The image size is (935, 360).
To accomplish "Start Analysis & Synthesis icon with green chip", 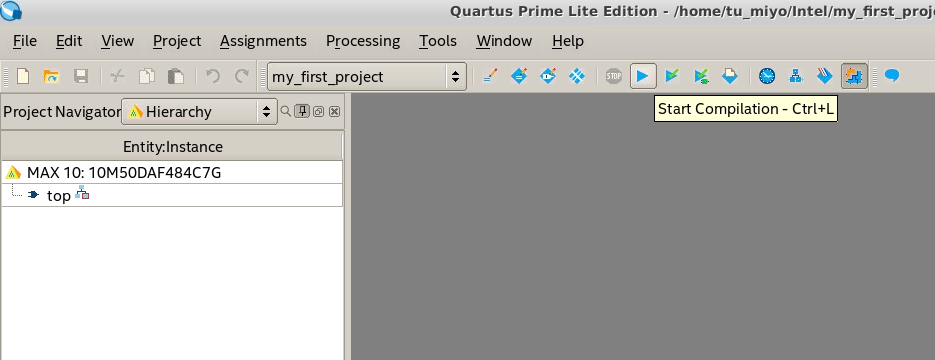I will coord(701,76).
